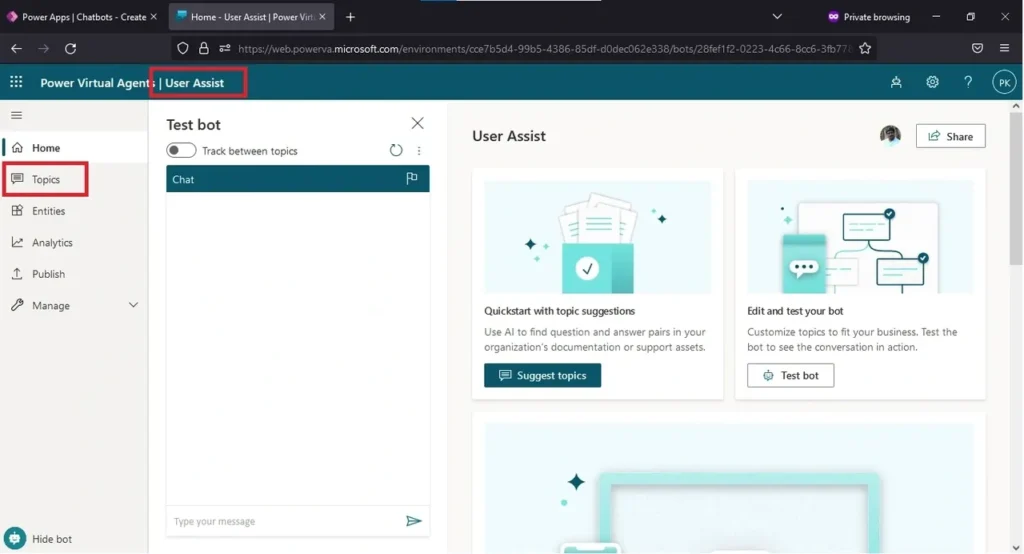Collapse navigation with the hamburger icon
The height and width of the screenshot is (554, 1024).
16,115
